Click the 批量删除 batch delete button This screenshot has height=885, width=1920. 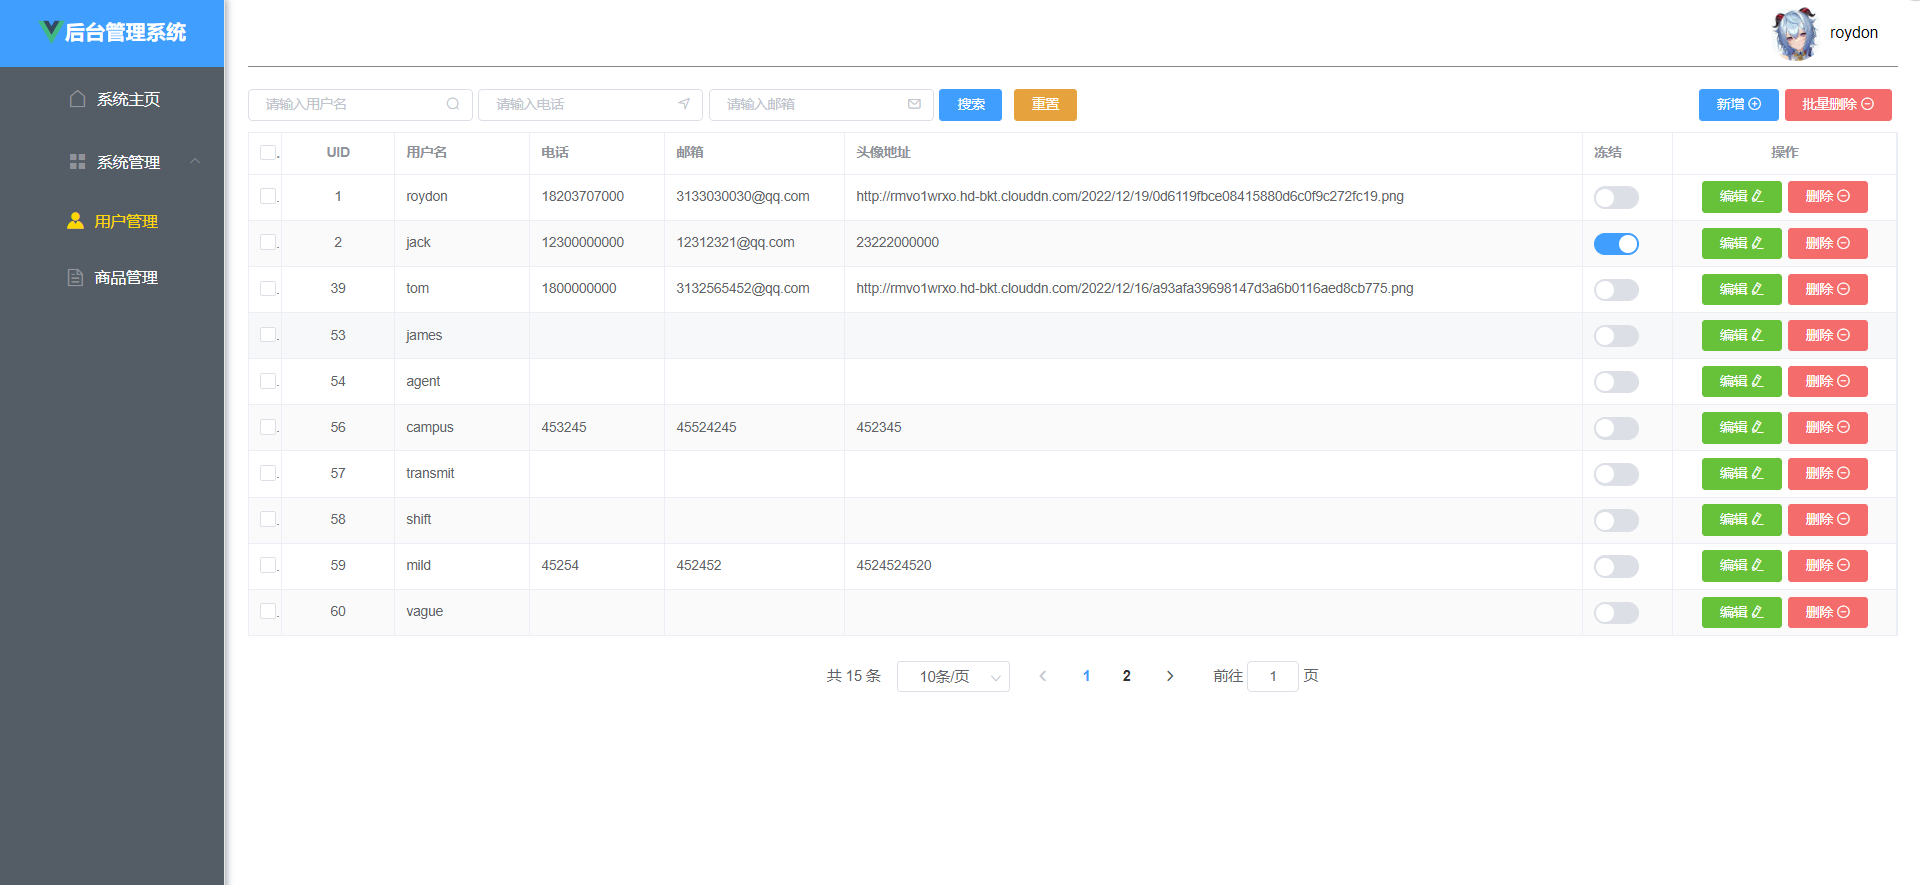tap(1838, 104)
